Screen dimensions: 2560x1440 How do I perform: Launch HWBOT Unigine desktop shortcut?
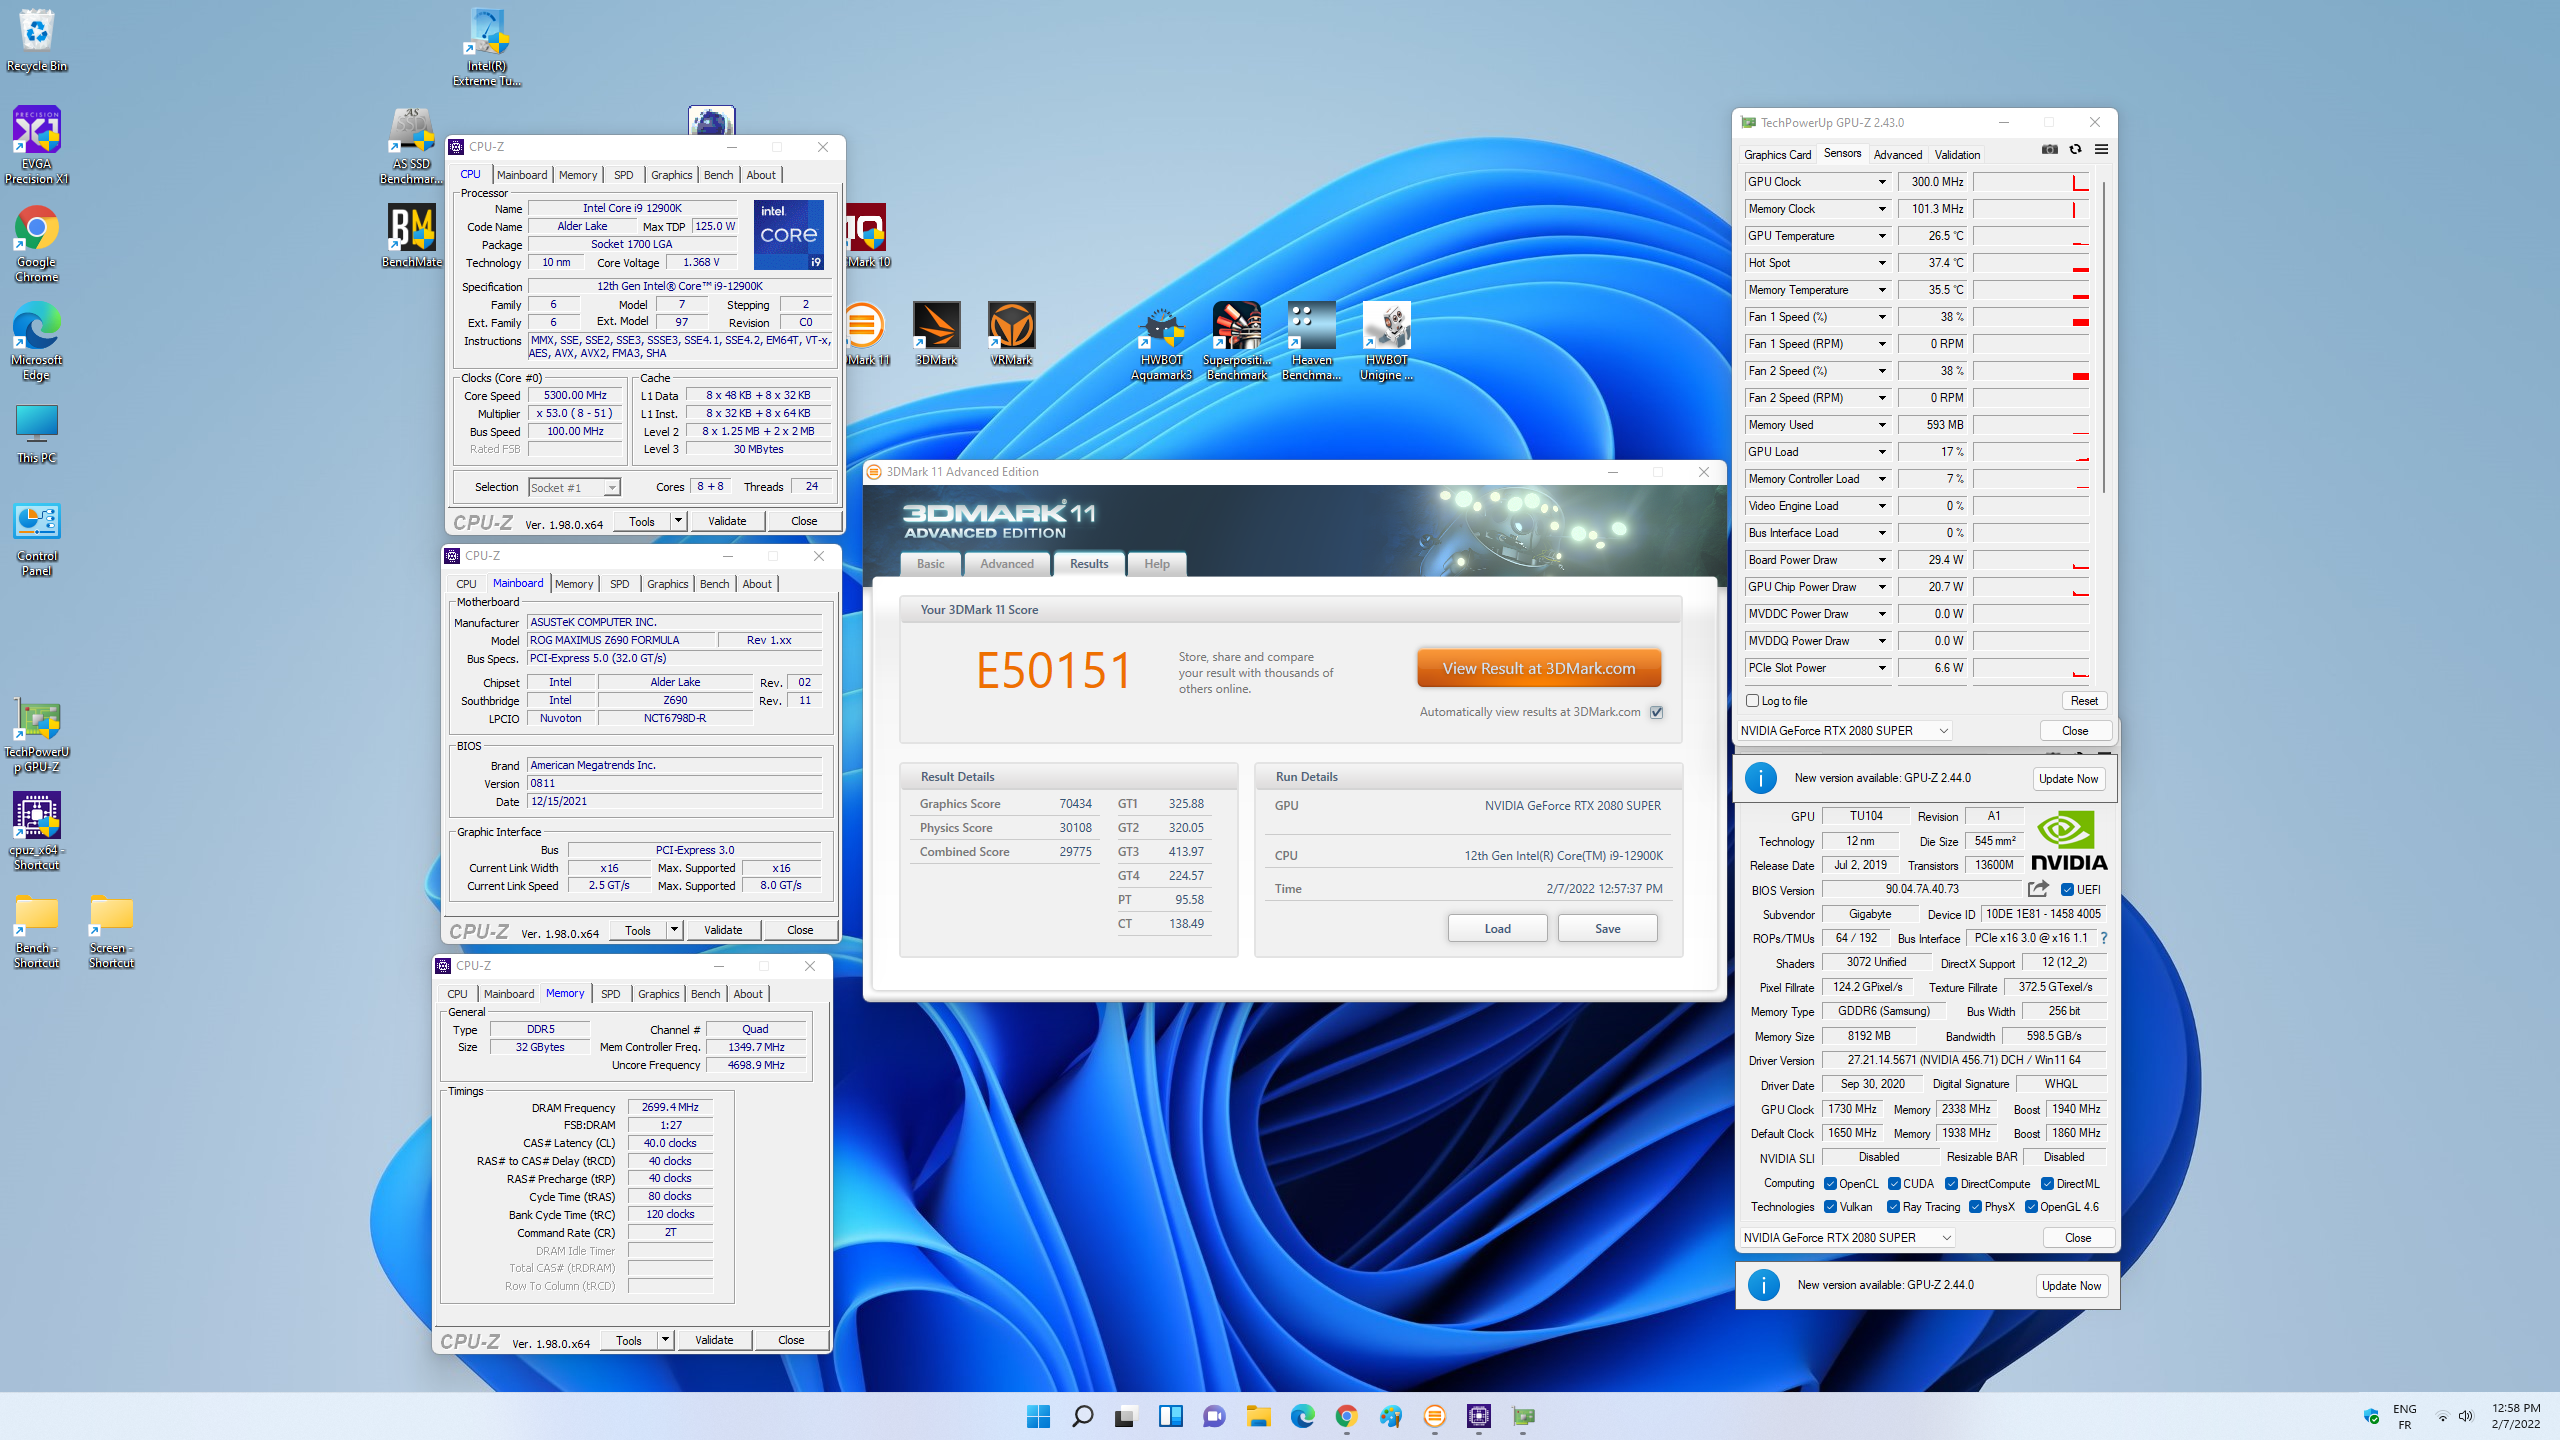coord(1386,342)
